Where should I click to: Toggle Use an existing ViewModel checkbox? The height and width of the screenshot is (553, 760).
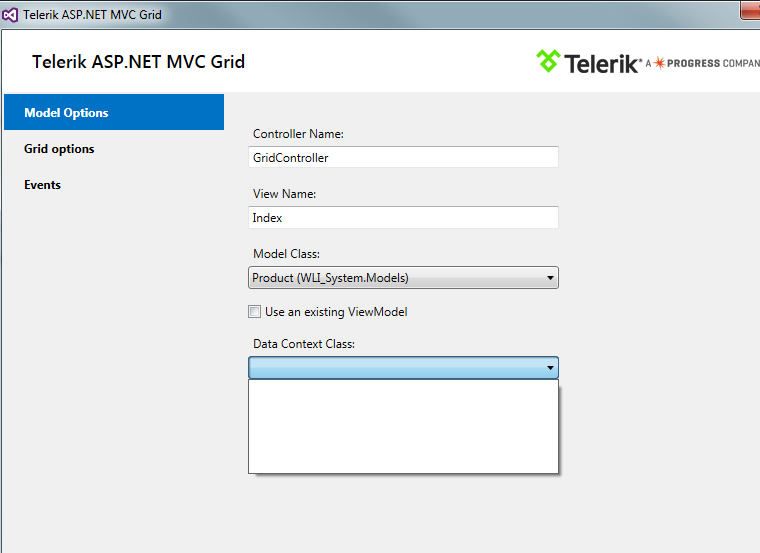254,312
